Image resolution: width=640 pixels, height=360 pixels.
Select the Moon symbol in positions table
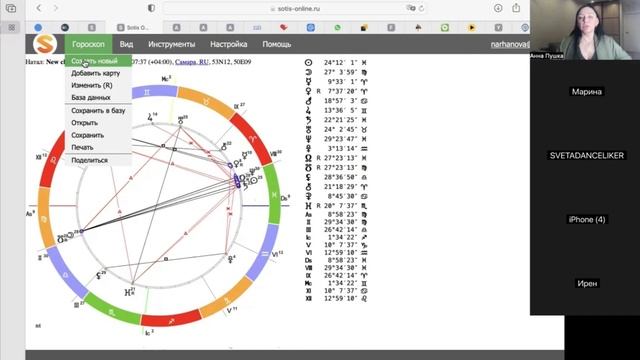click(309, 72)
